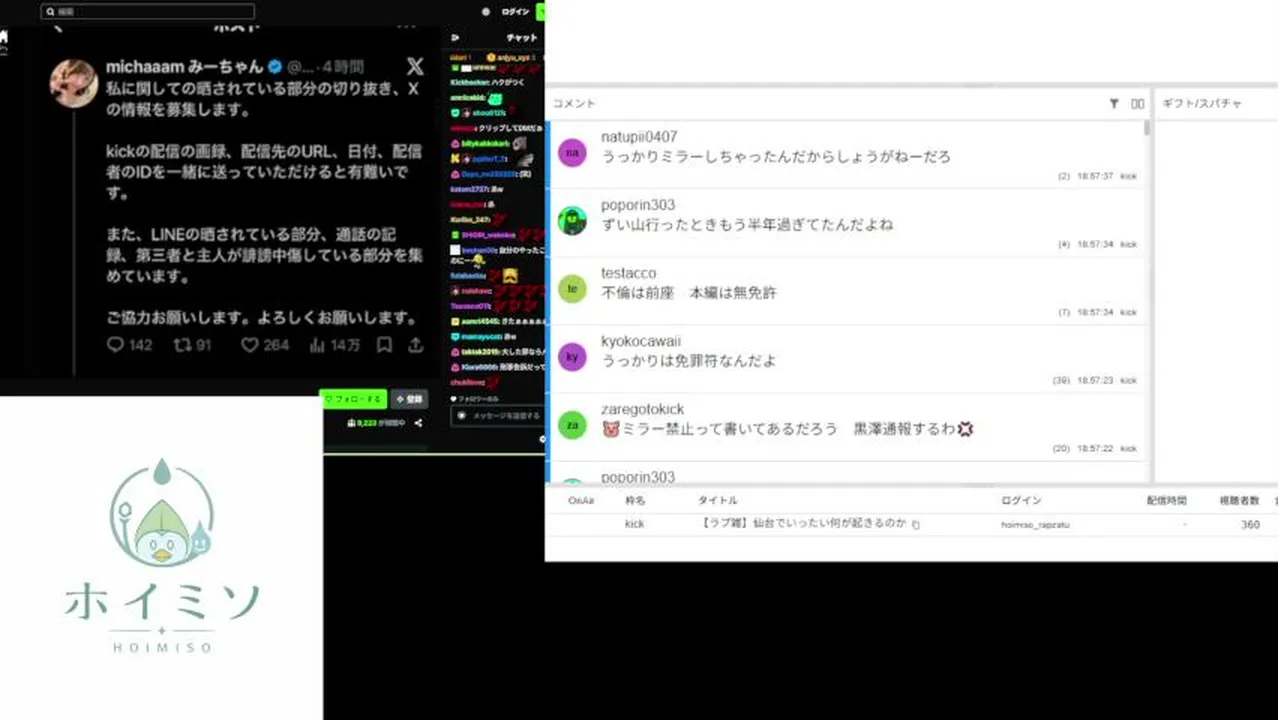Click the grey 登録 subscribe button
This screenshot has width=1278, height=720.
[x=409, y=399]
